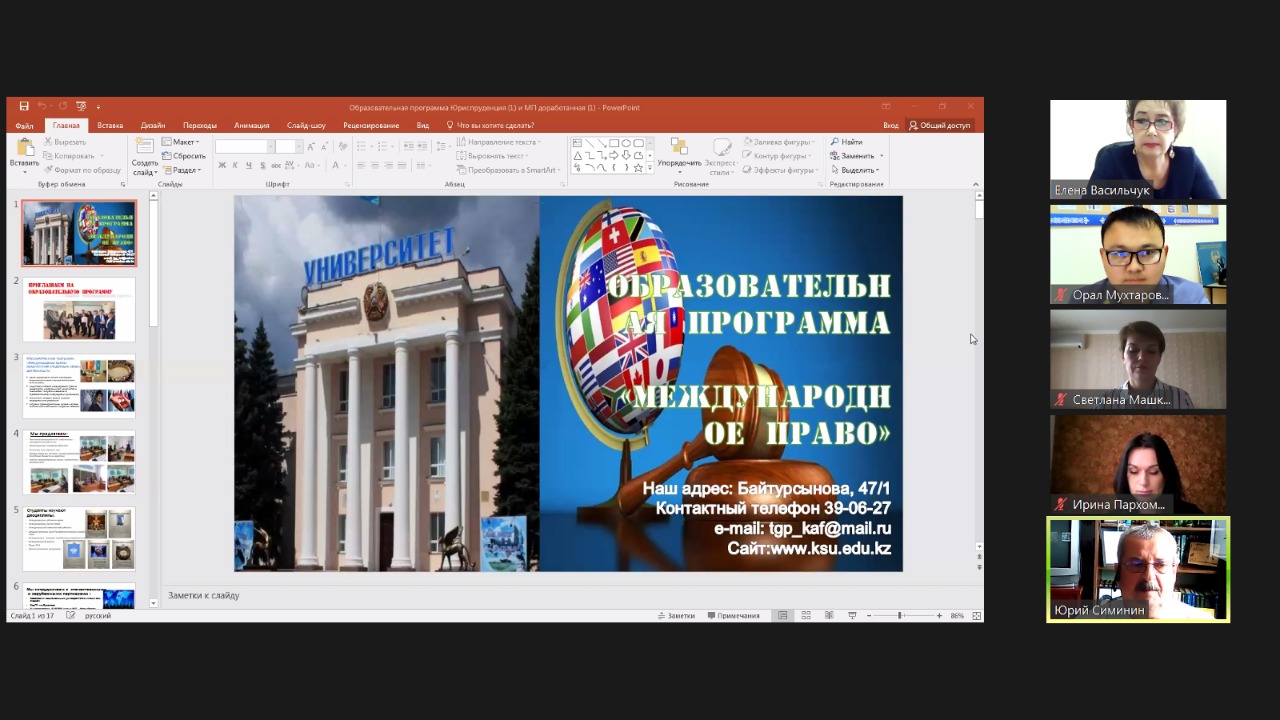Pick the star shape in the shapes gallery
Image resolution: width=1280 pixels, height=720 pixels.
[x=638, y=168]
